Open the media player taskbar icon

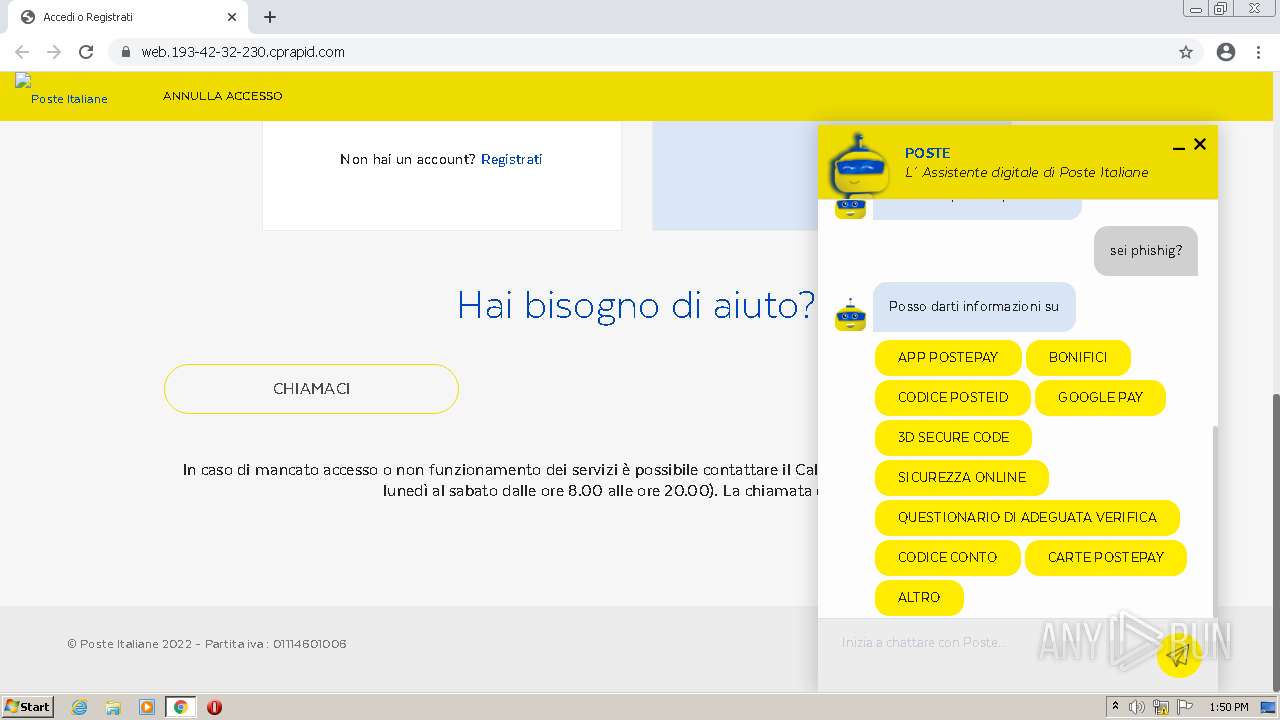(146, 707)
